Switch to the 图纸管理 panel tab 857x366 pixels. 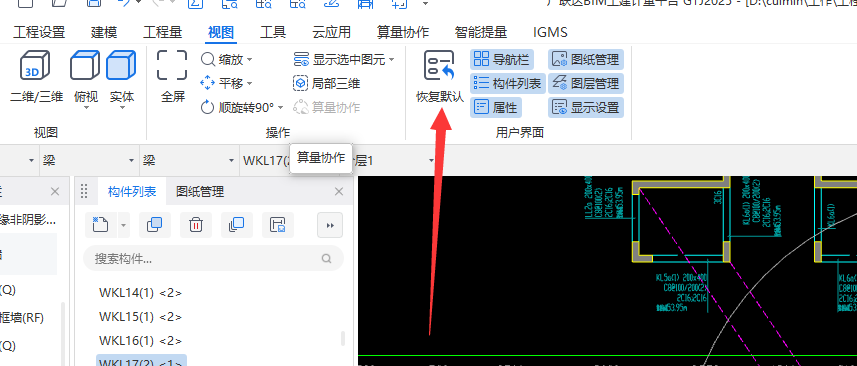[200, 191]
